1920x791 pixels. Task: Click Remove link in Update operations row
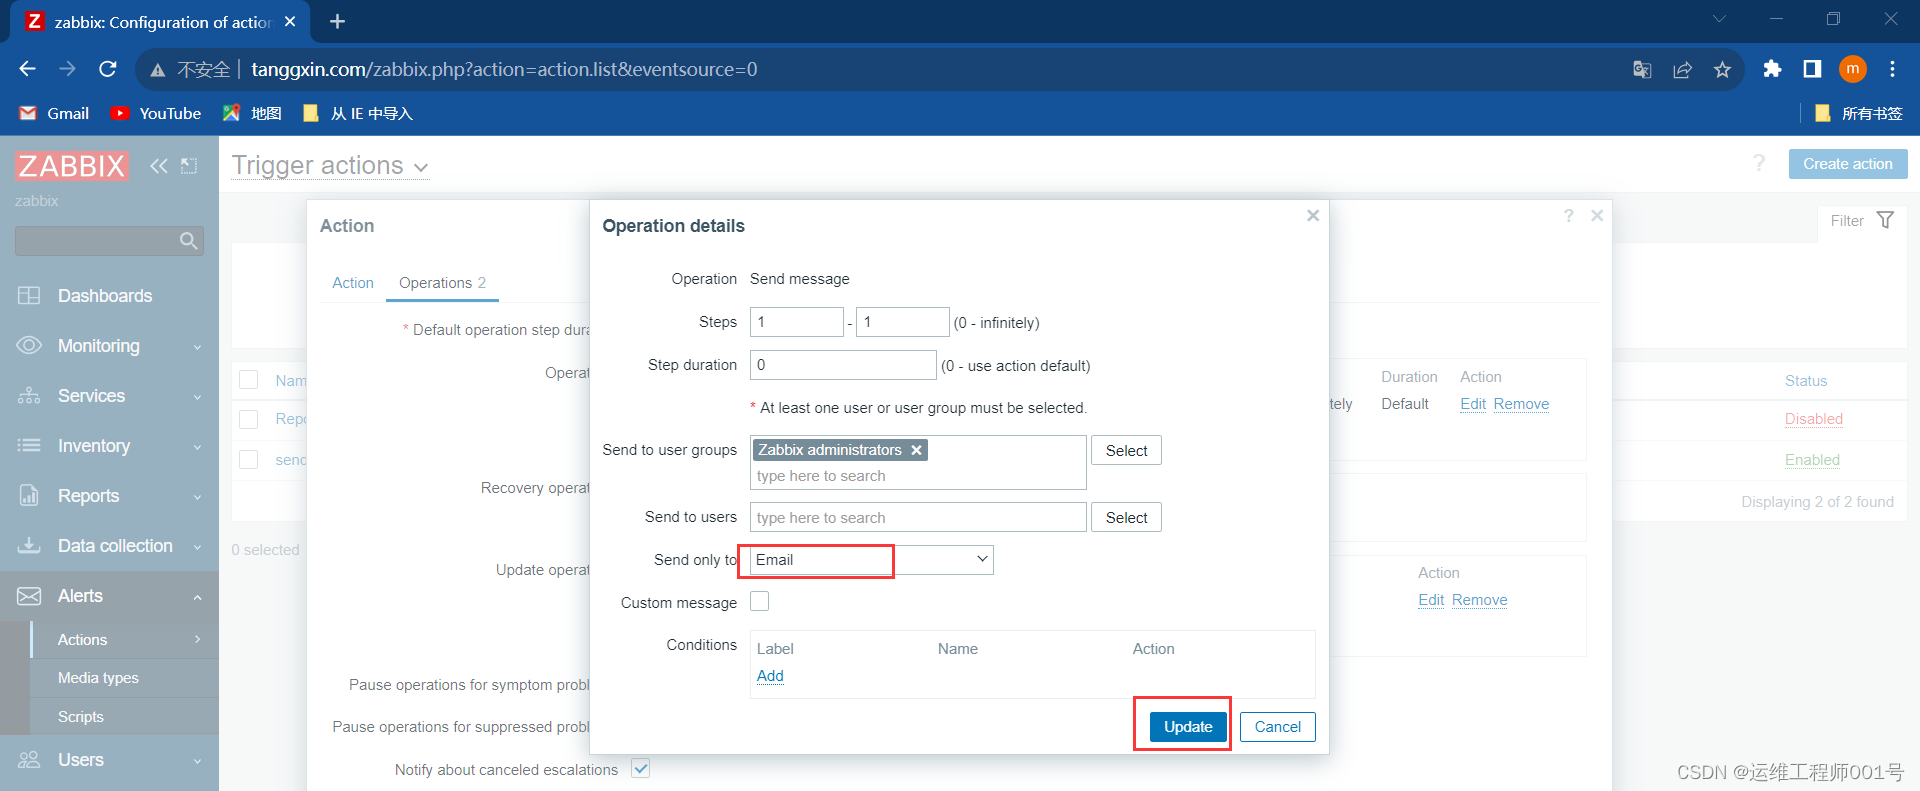coord(1479,600)
